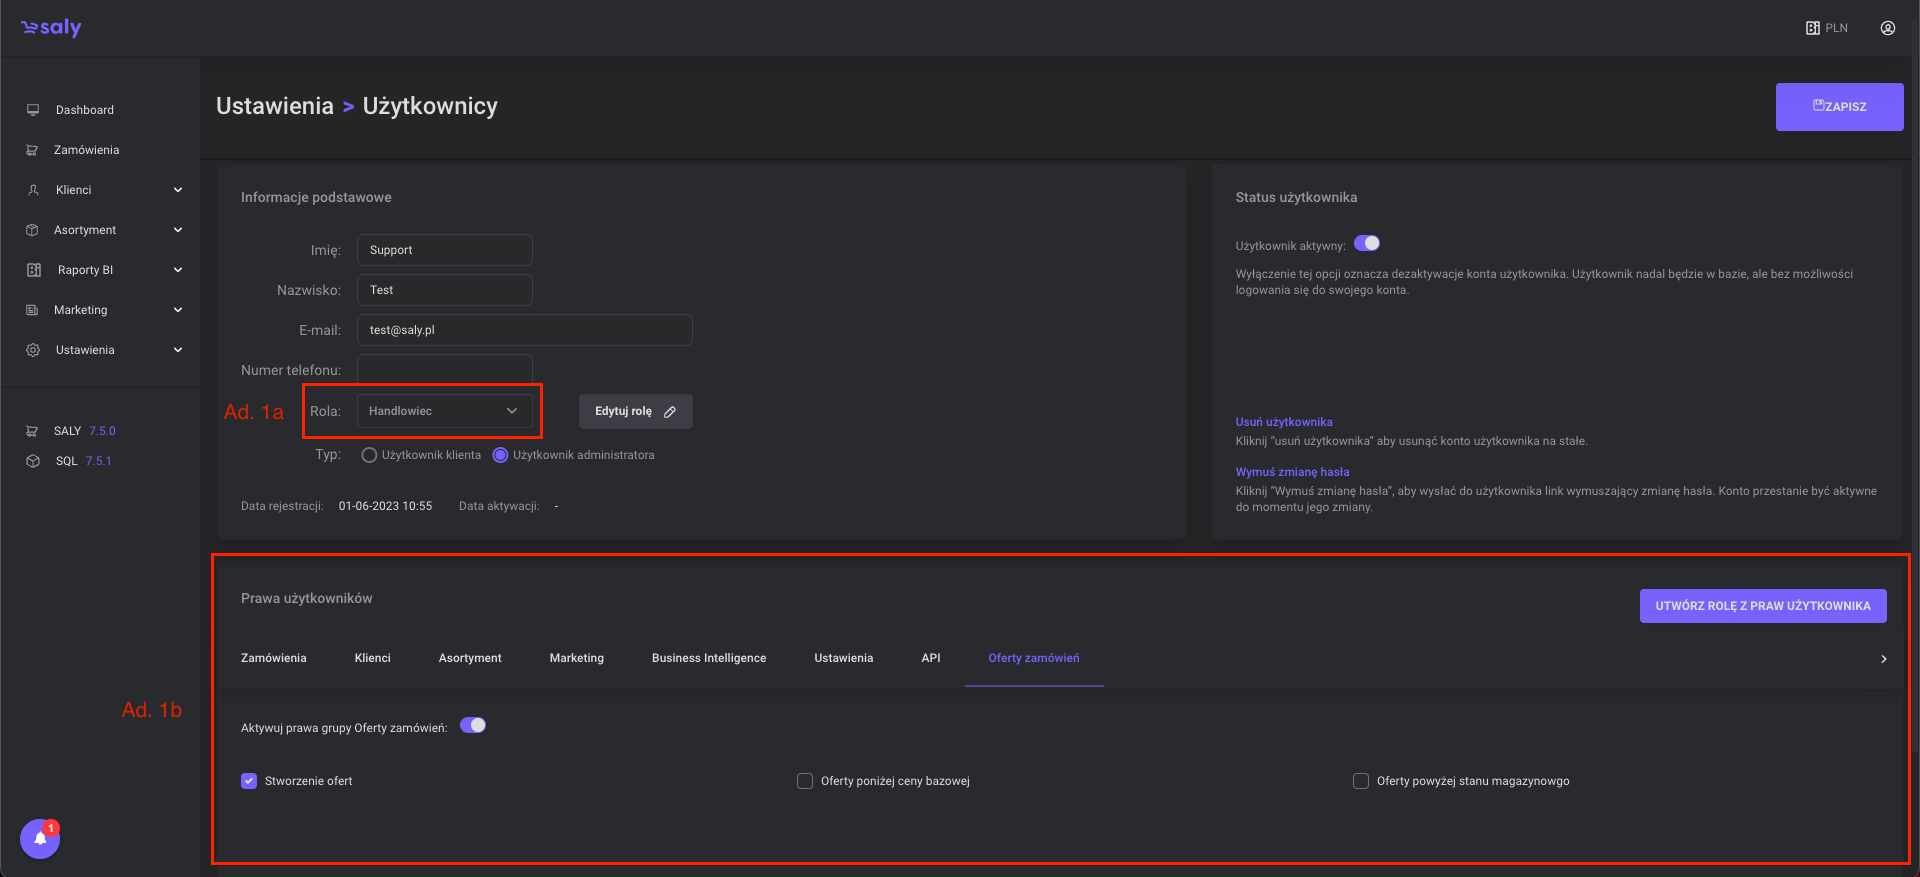
Task: Open the Marketing permissions tab
Action: click(x=576, y=658)
